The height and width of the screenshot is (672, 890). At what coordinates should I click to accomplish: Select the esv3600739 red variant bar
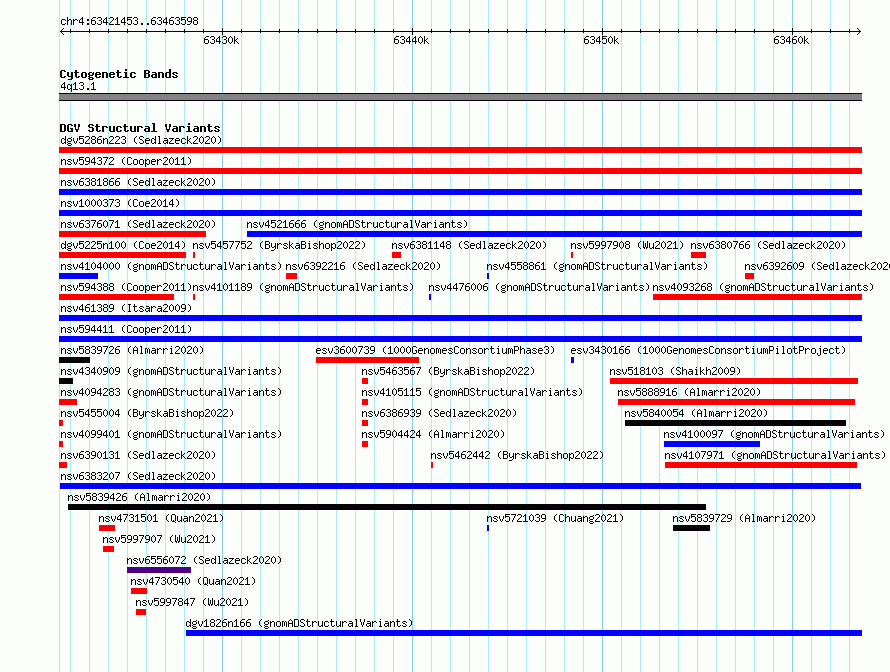pos(367,360)
